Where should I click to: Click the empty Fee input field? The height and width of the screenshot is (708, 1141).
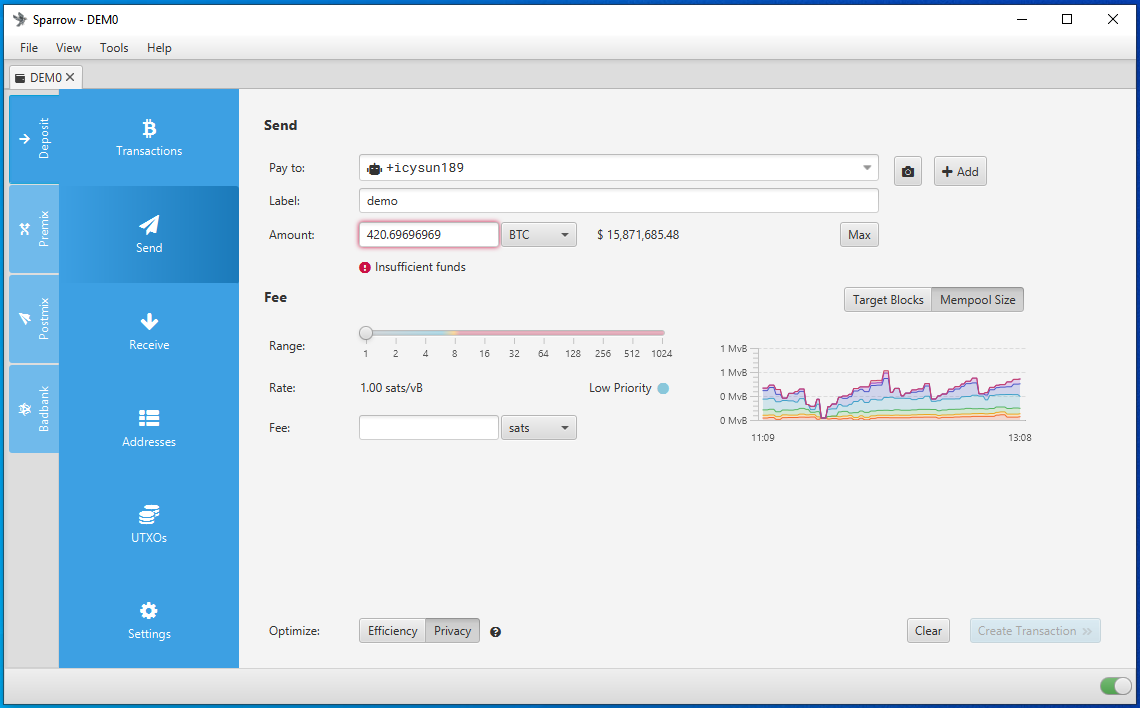[x=429, y=428]
